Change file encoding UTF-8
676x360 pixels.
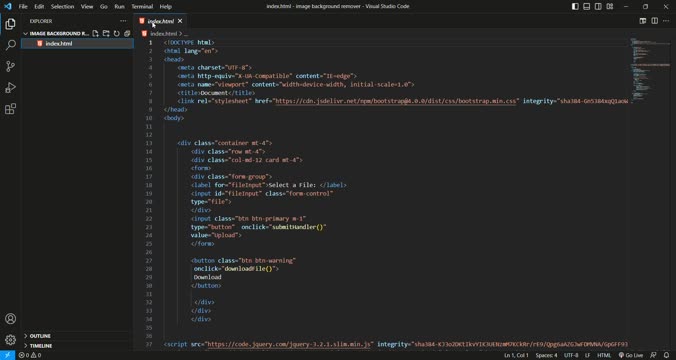(571, 355)
